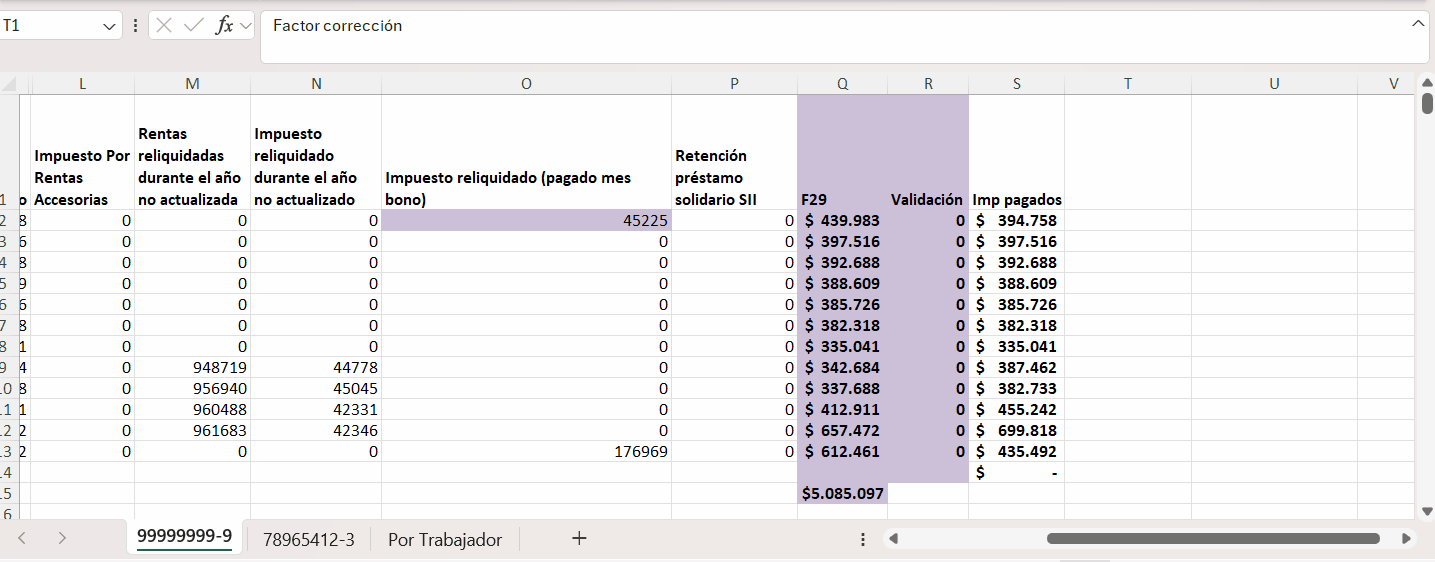Select the F29 total cell $5.085.097
Image resolution: width=1435 pixels, height=562 pixels.
(x=843, y=493)
